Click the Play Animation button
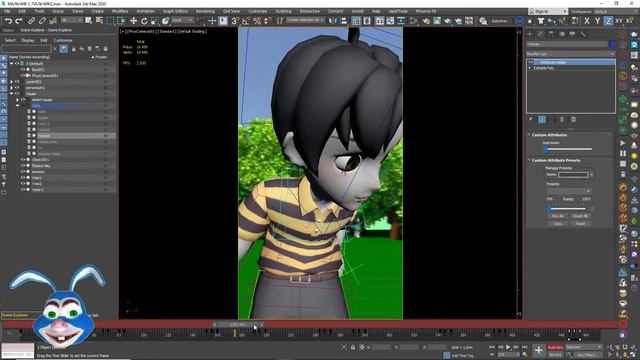640x360 pixels. [508, 347]
